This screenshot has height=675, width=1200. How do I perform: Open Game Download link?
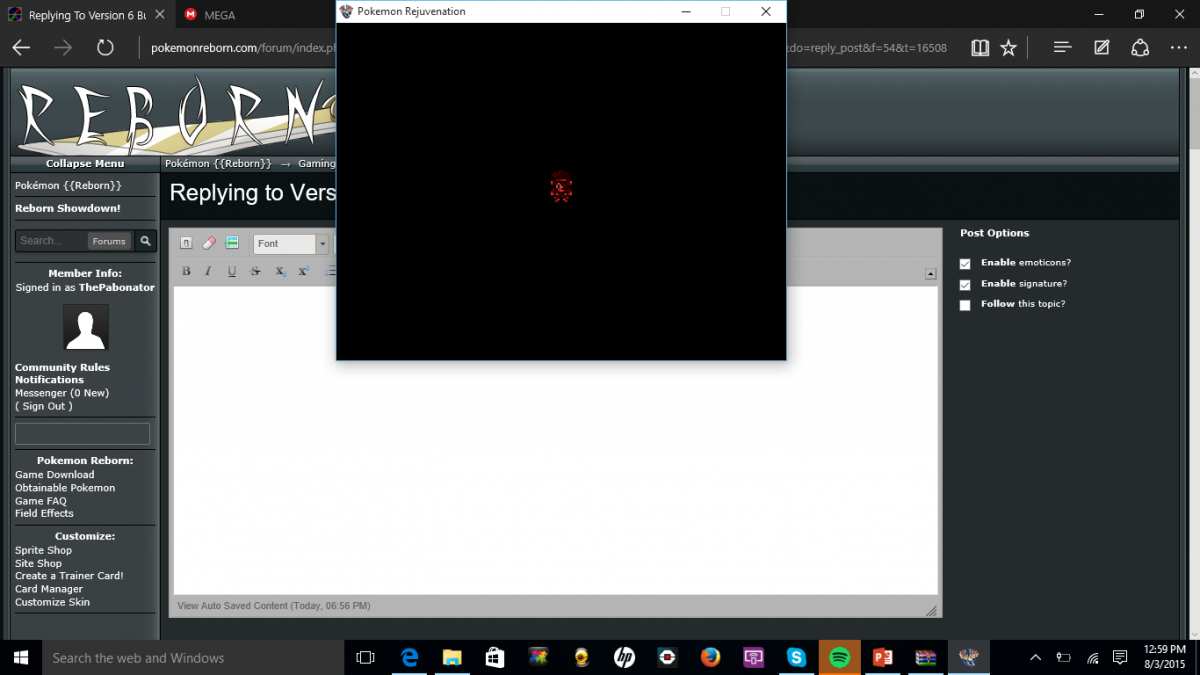click(55, 475)
